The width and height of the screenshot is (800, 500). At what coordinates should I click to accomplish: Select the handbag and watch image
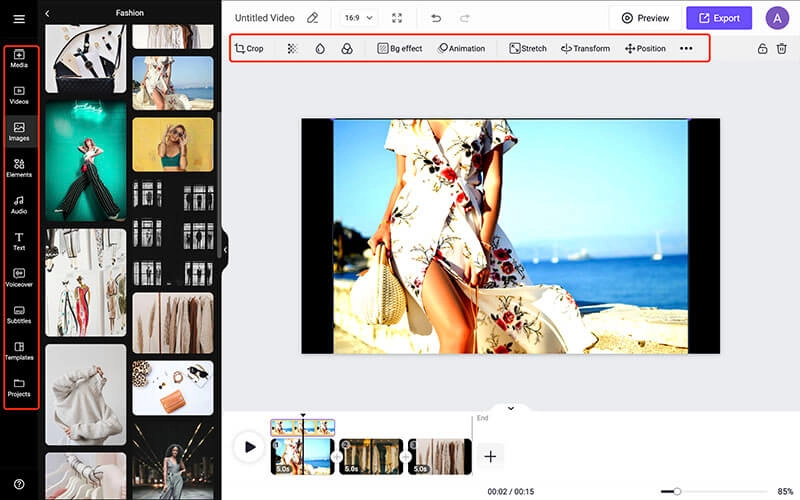86,59
